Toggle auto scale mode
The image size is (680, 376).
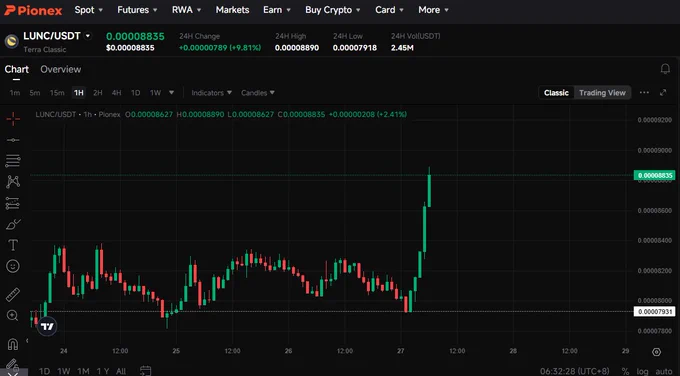(664, 371)
